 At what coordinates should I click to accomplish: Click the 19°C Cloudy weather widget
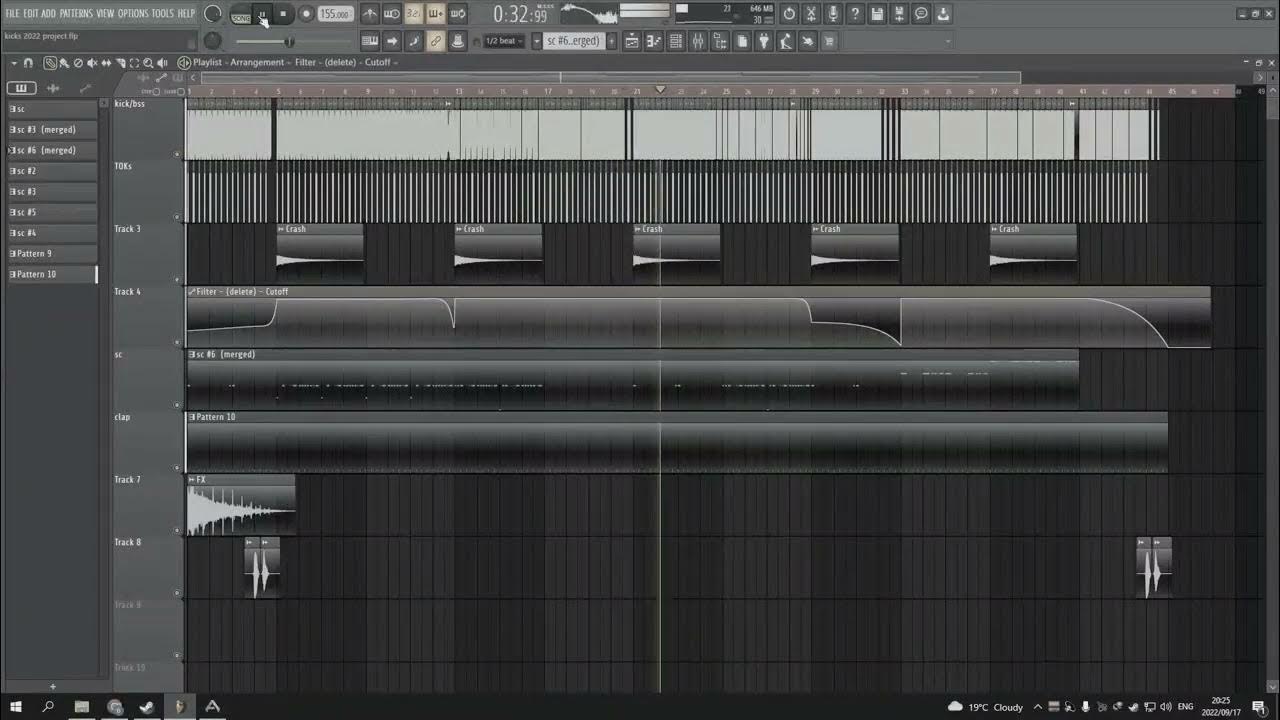click(986, 707)
